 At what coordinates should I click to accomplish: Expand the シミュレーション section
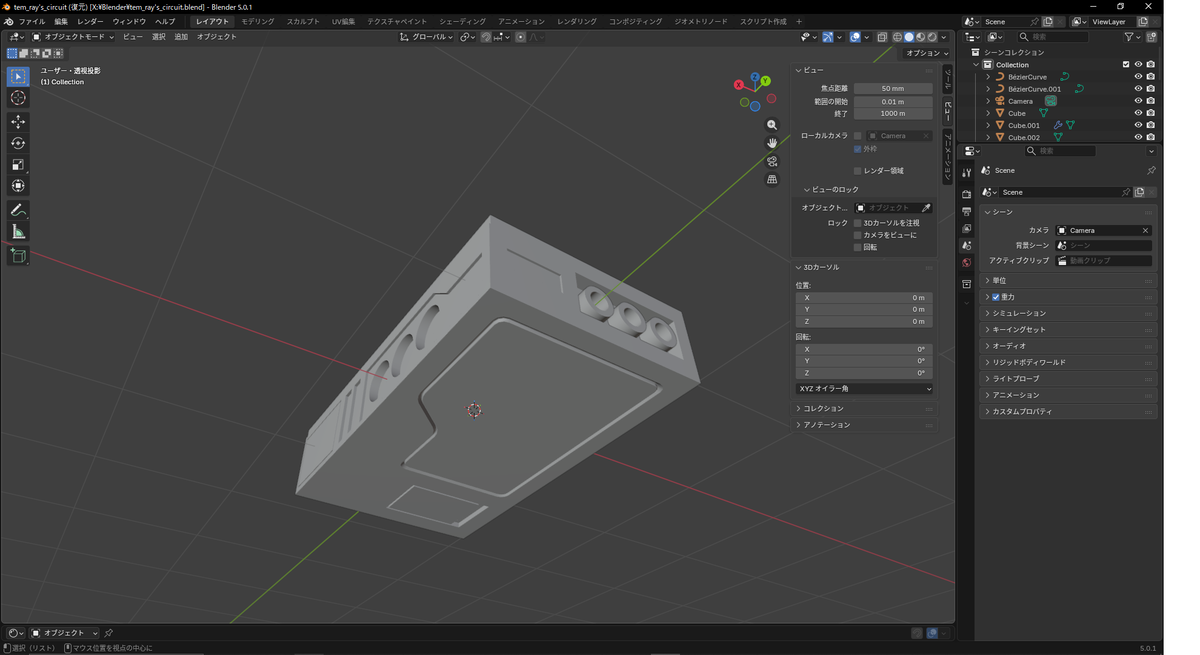click(1068, 313)
